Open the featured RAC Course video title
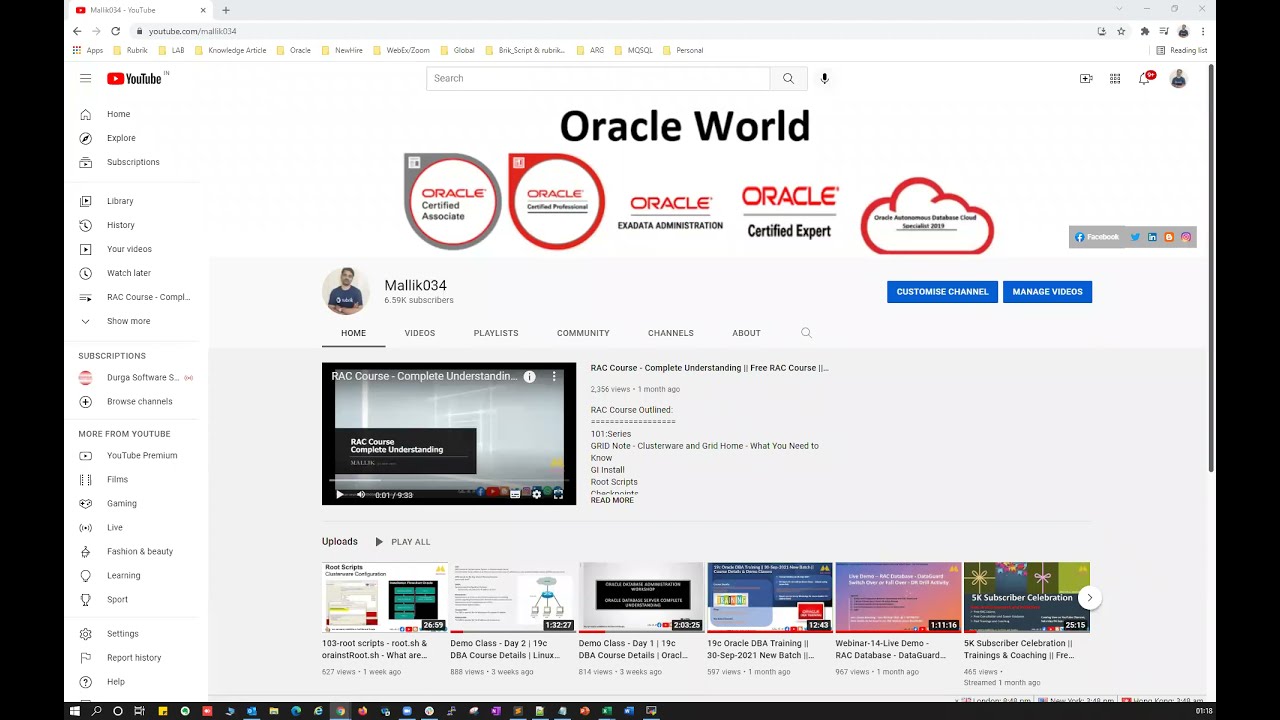1280x720 pixels. pos(709,368)
